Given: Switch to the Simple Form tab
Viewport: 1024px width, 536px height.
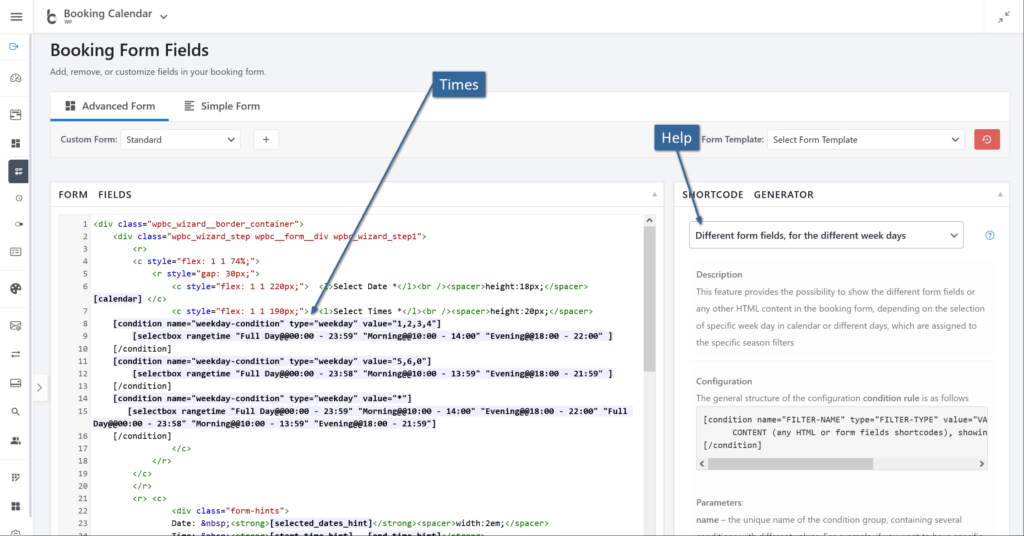Looking at the screenshot, I should coord(222,106).
